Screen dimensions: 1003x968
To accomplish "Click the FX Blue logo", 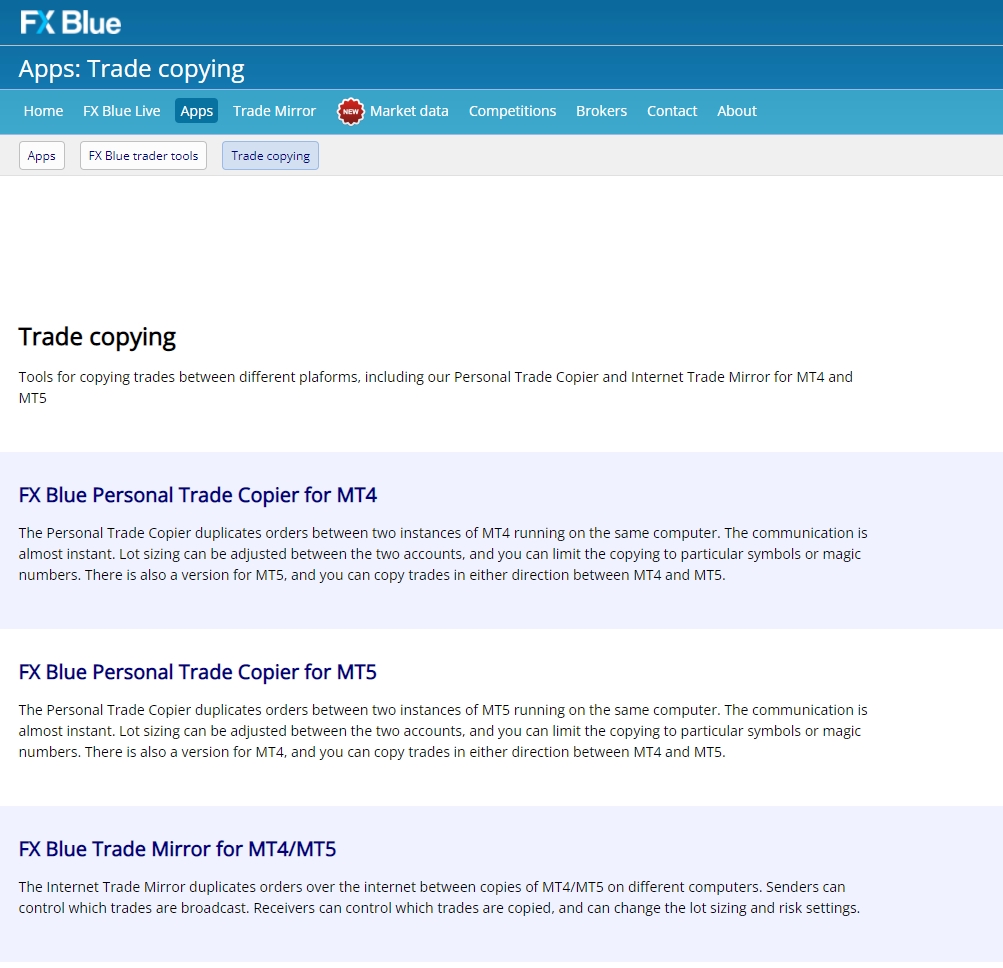I will coord(70,22).
